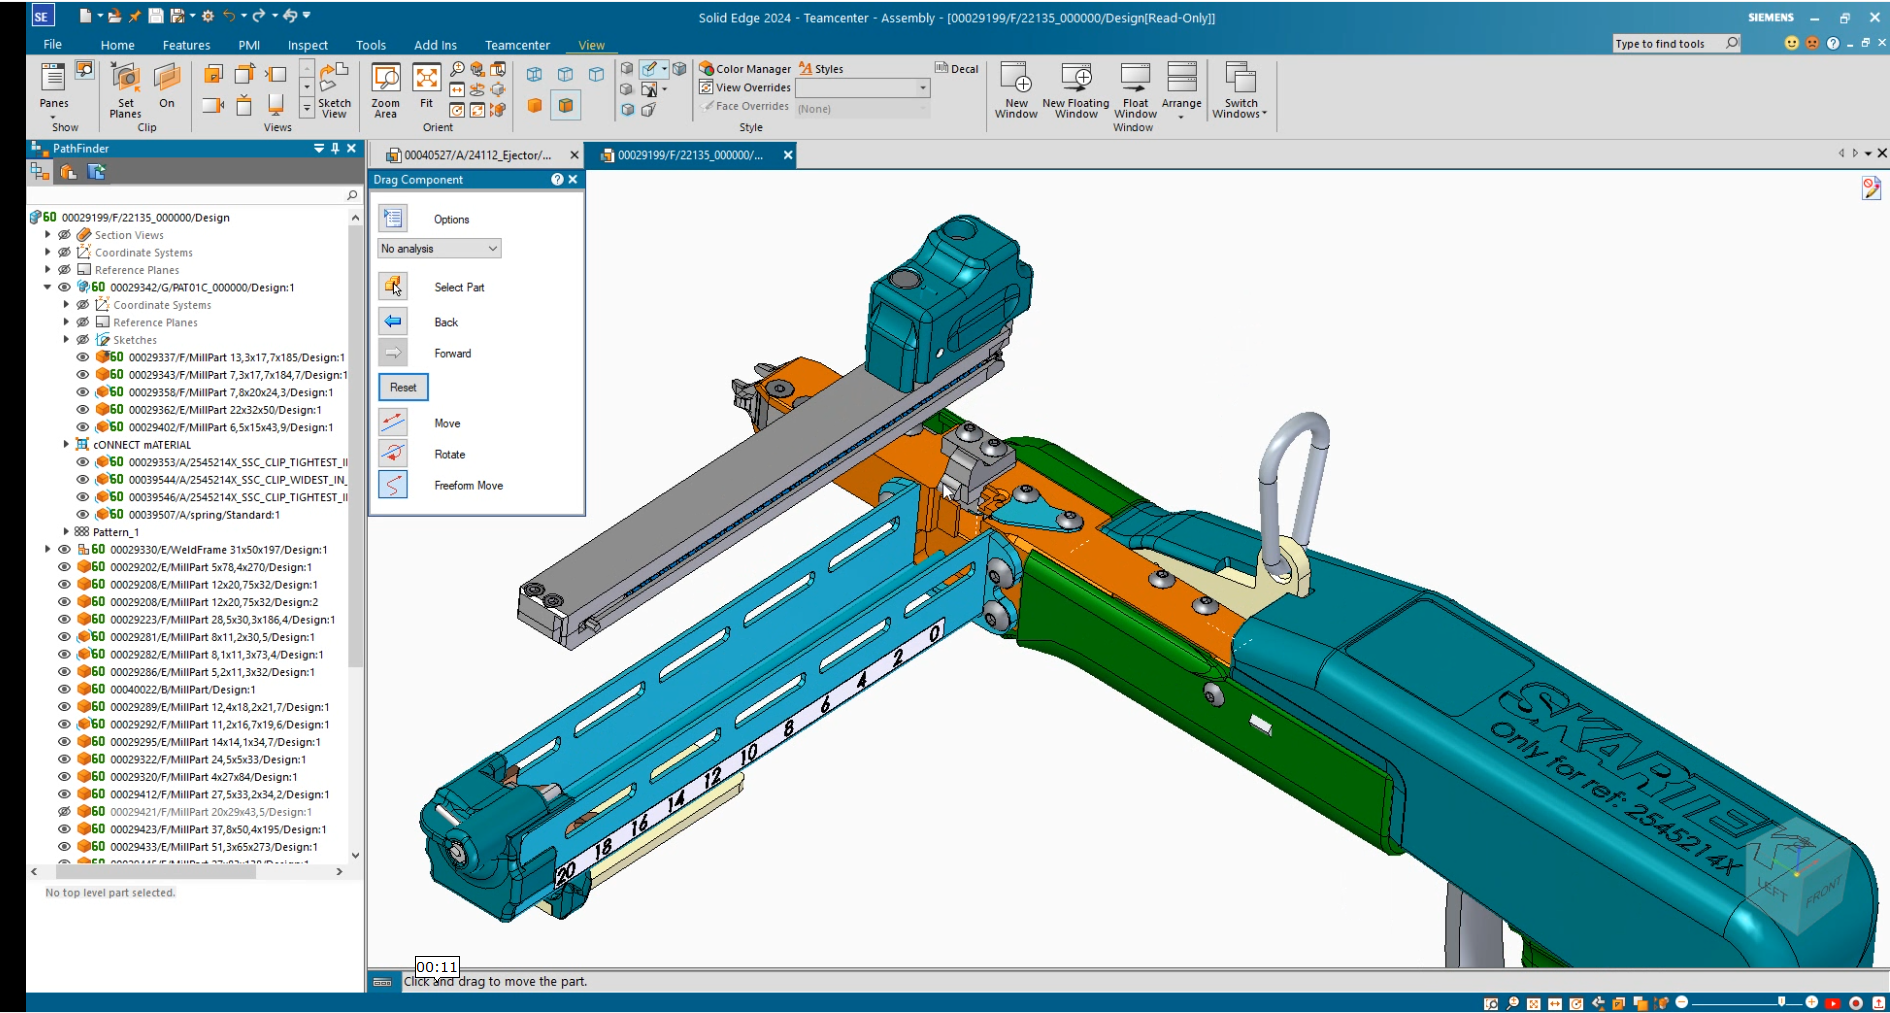Click the Save icon in quick access toolbar

[x=156, y=16]
